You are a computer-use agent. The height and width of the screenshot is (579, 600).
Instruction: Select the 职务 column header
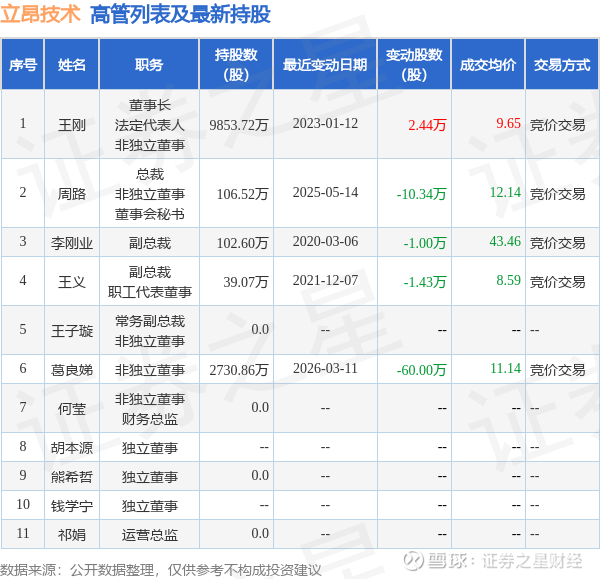click(149, 65)
